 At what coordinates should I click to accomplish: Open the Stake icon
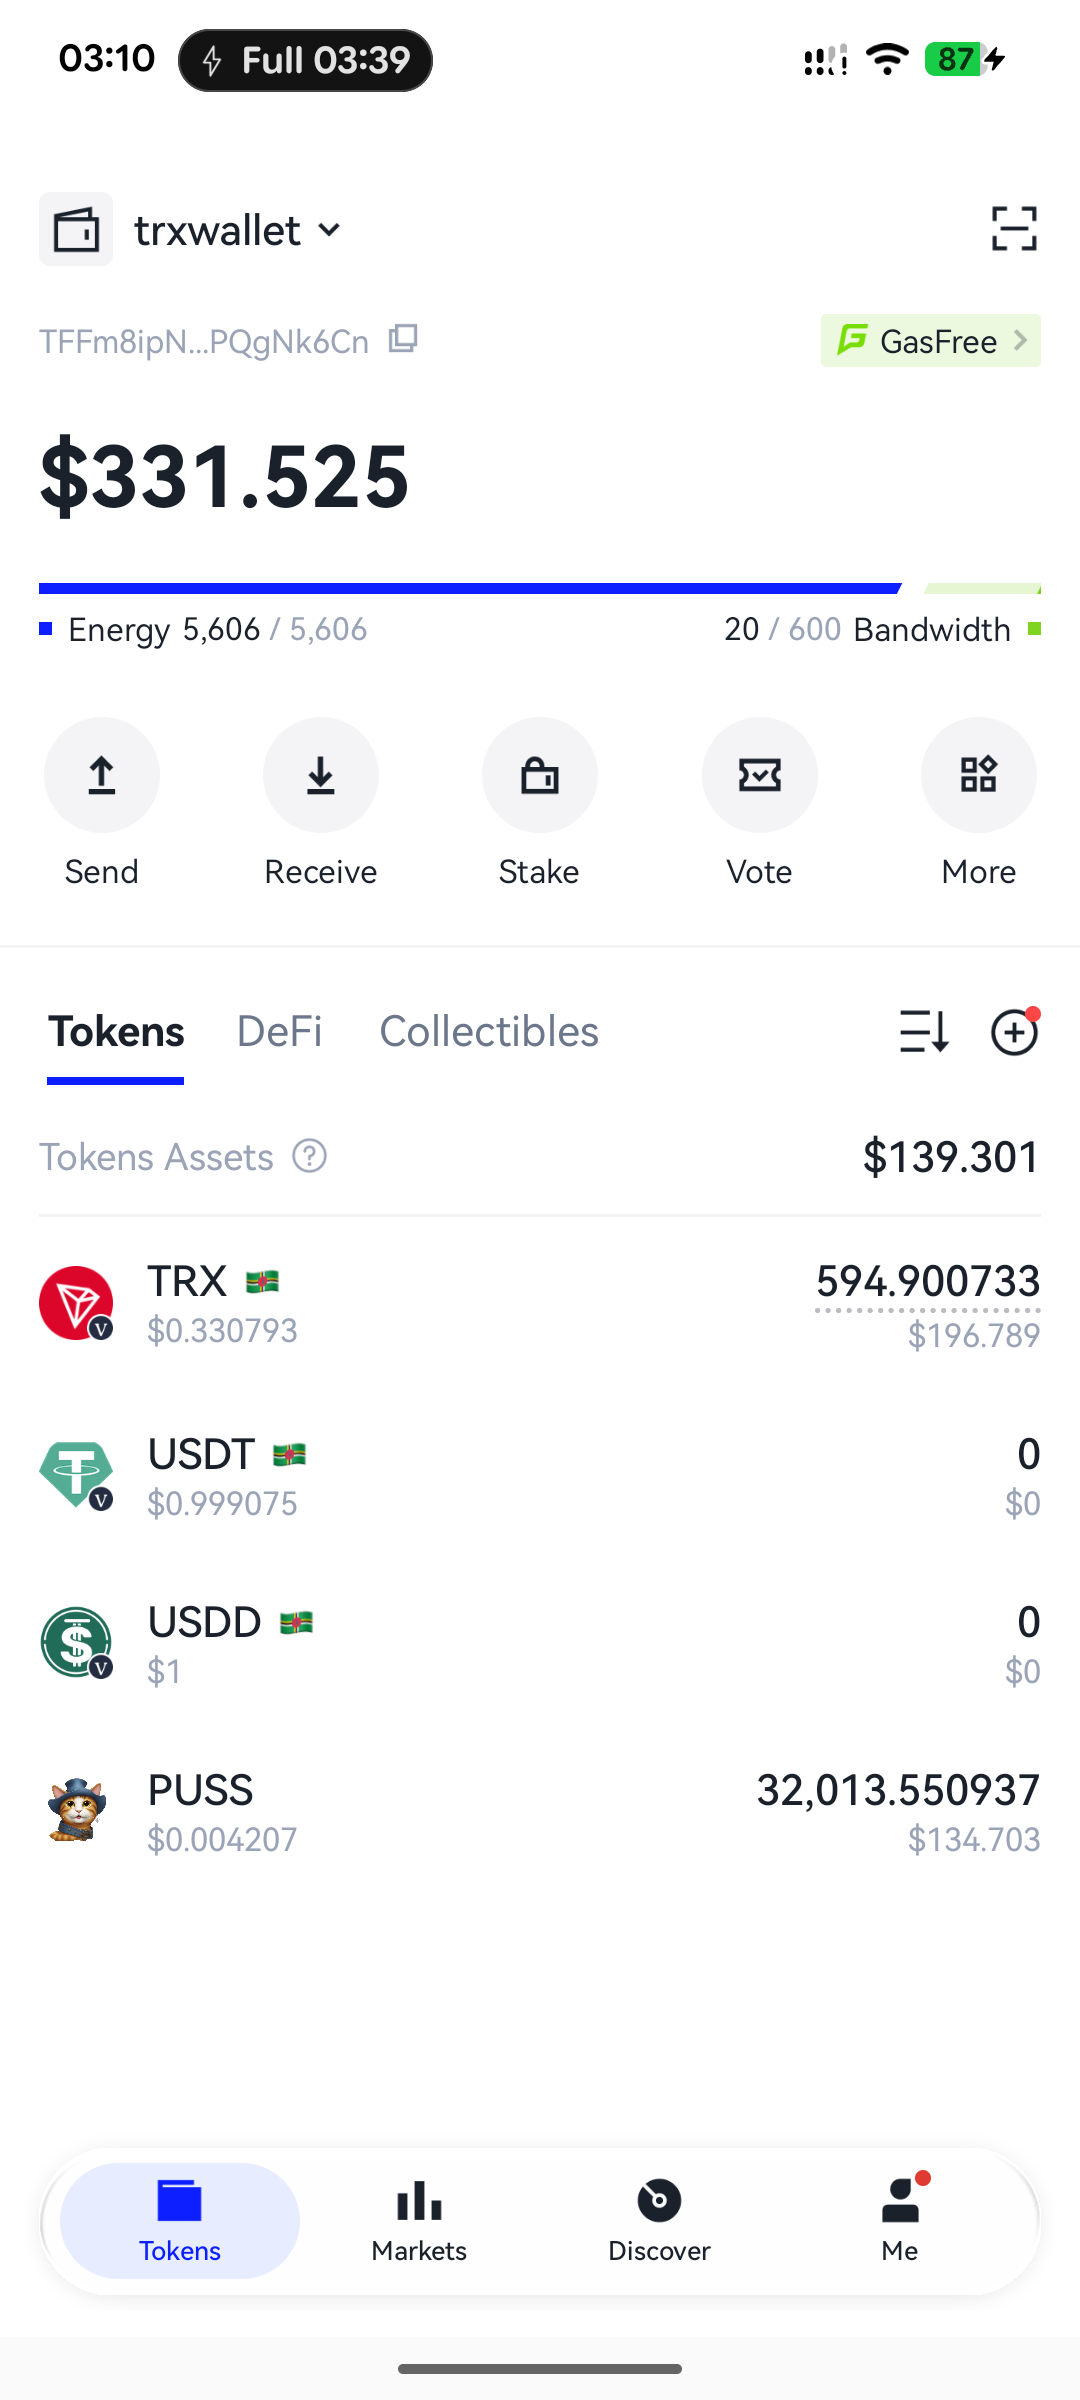point(540,775)
